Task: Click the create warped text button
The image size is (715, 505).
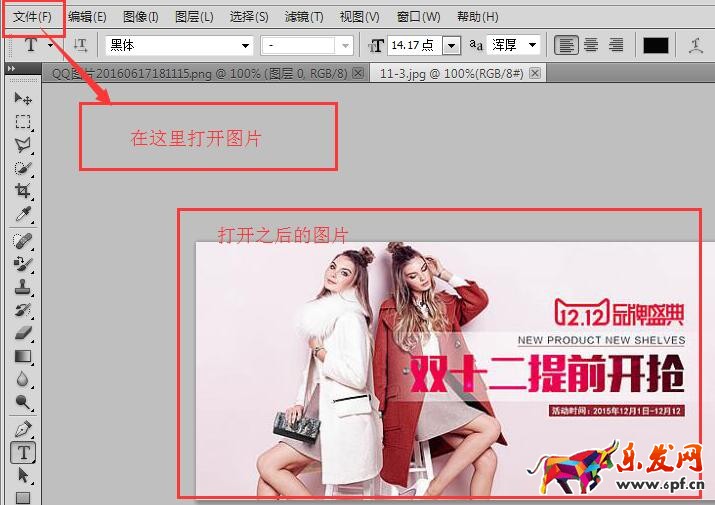Action: click(696, 45)
